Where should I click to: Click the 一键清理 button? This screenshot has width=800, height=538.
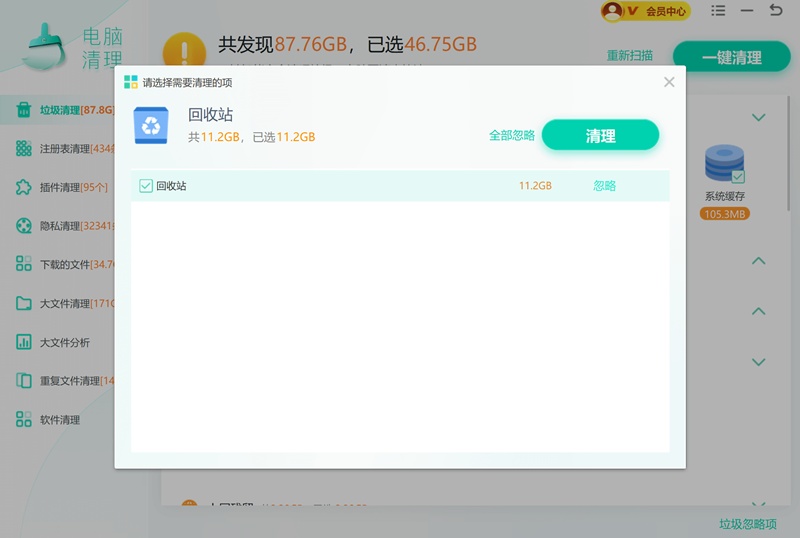(732, 57)
